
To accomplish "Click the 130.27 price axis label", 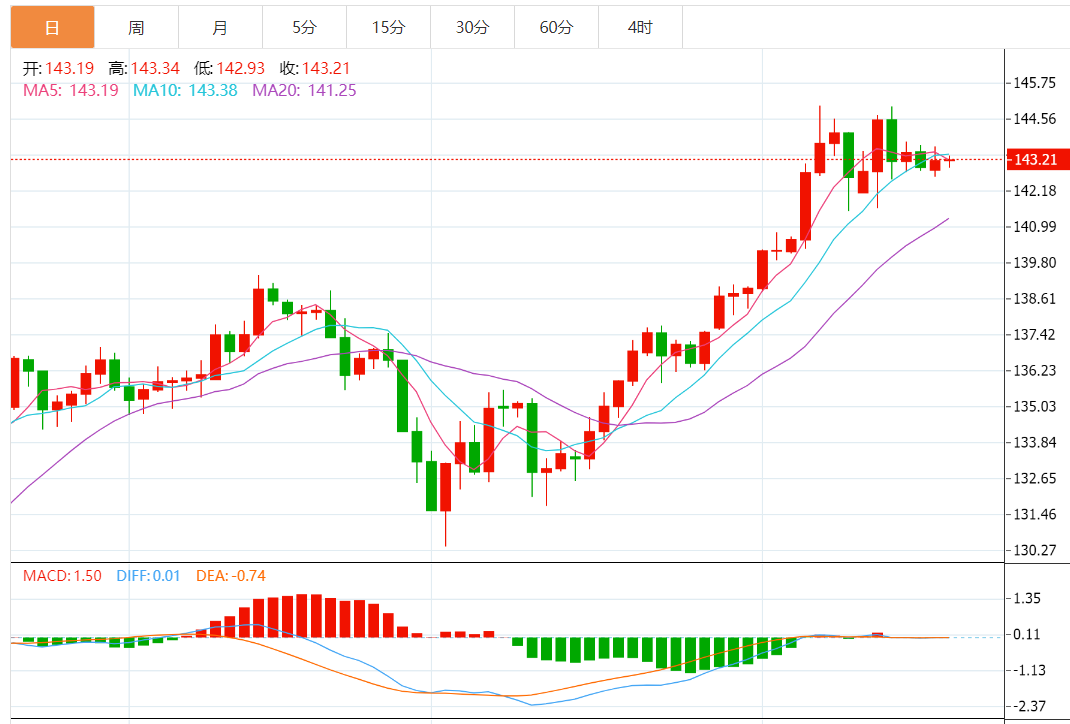I will 1035,550.
